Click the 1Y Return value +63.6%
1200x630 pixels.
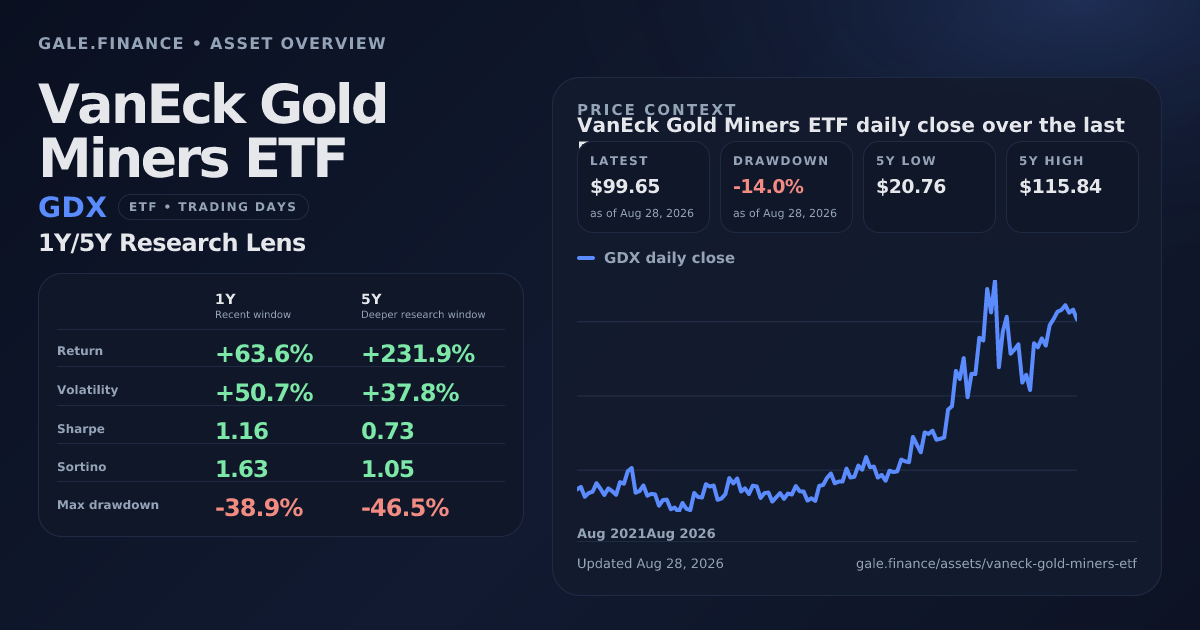[x=264, y=354]
